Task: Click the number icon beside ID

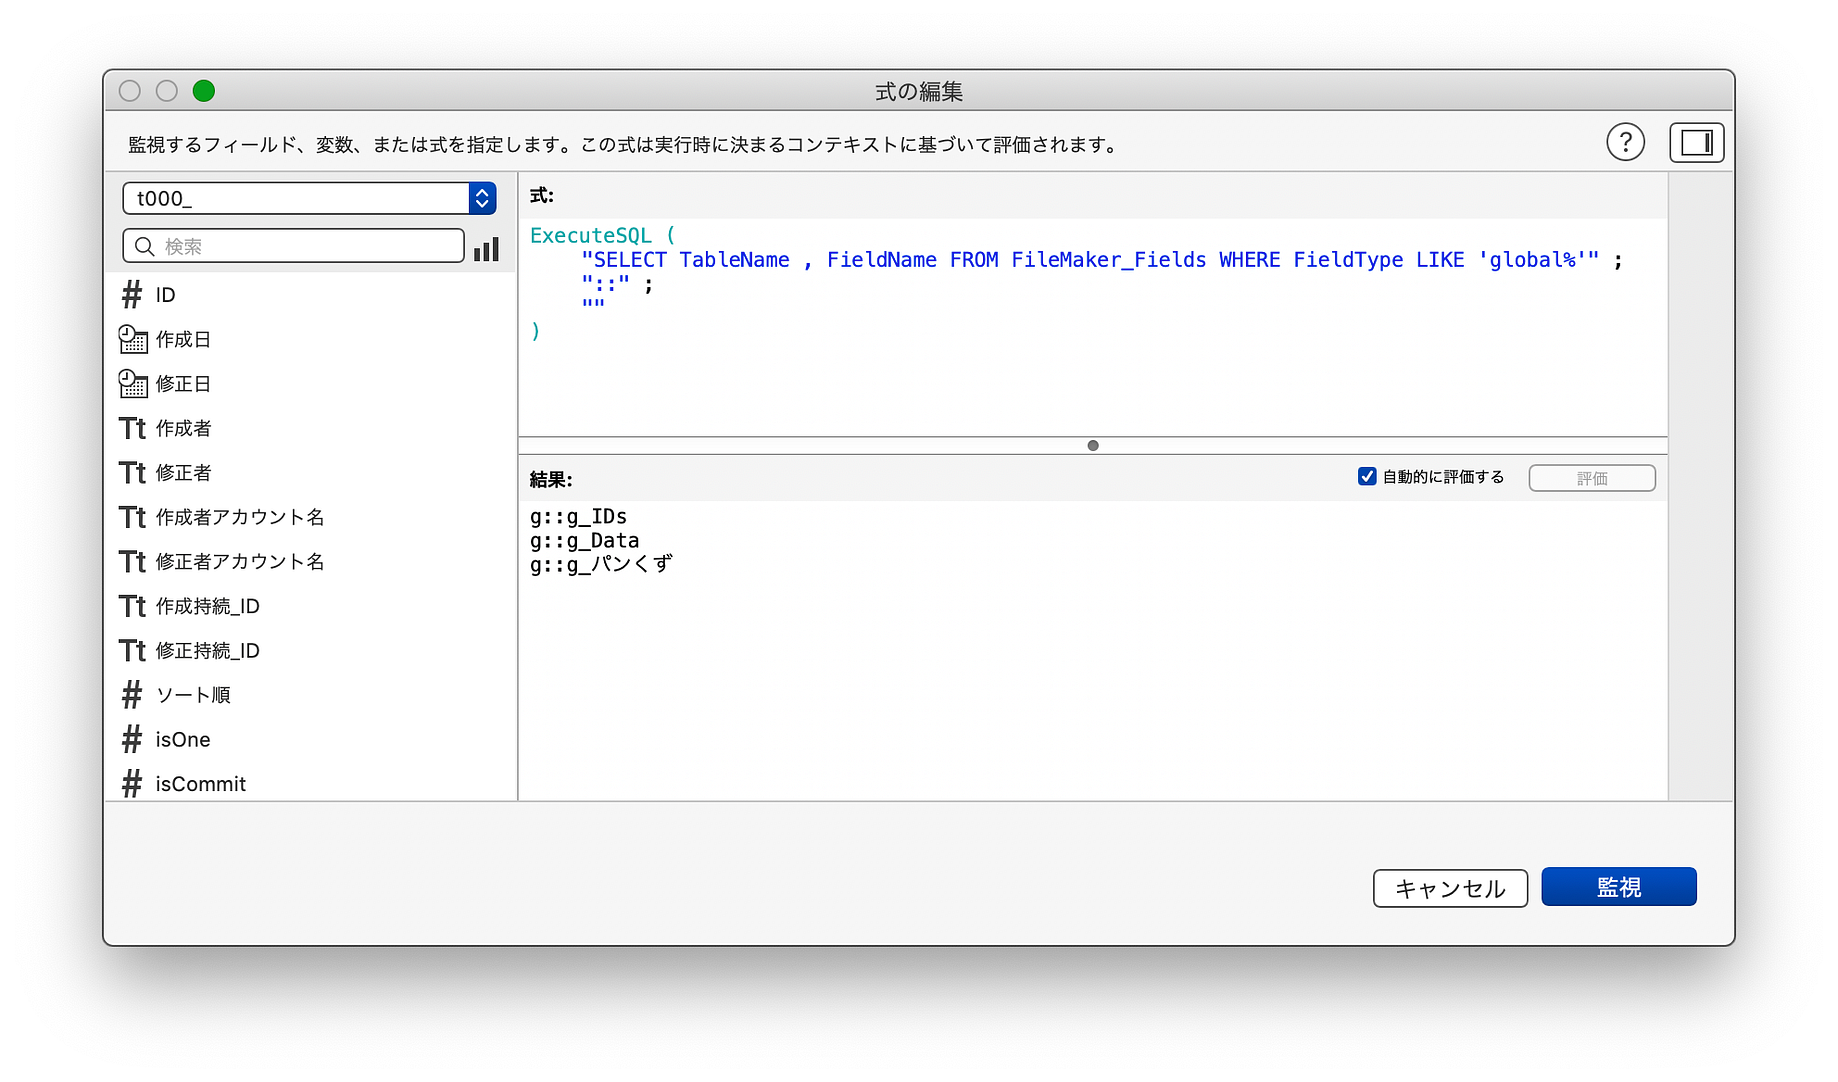Action: click(x=131, y=294)
